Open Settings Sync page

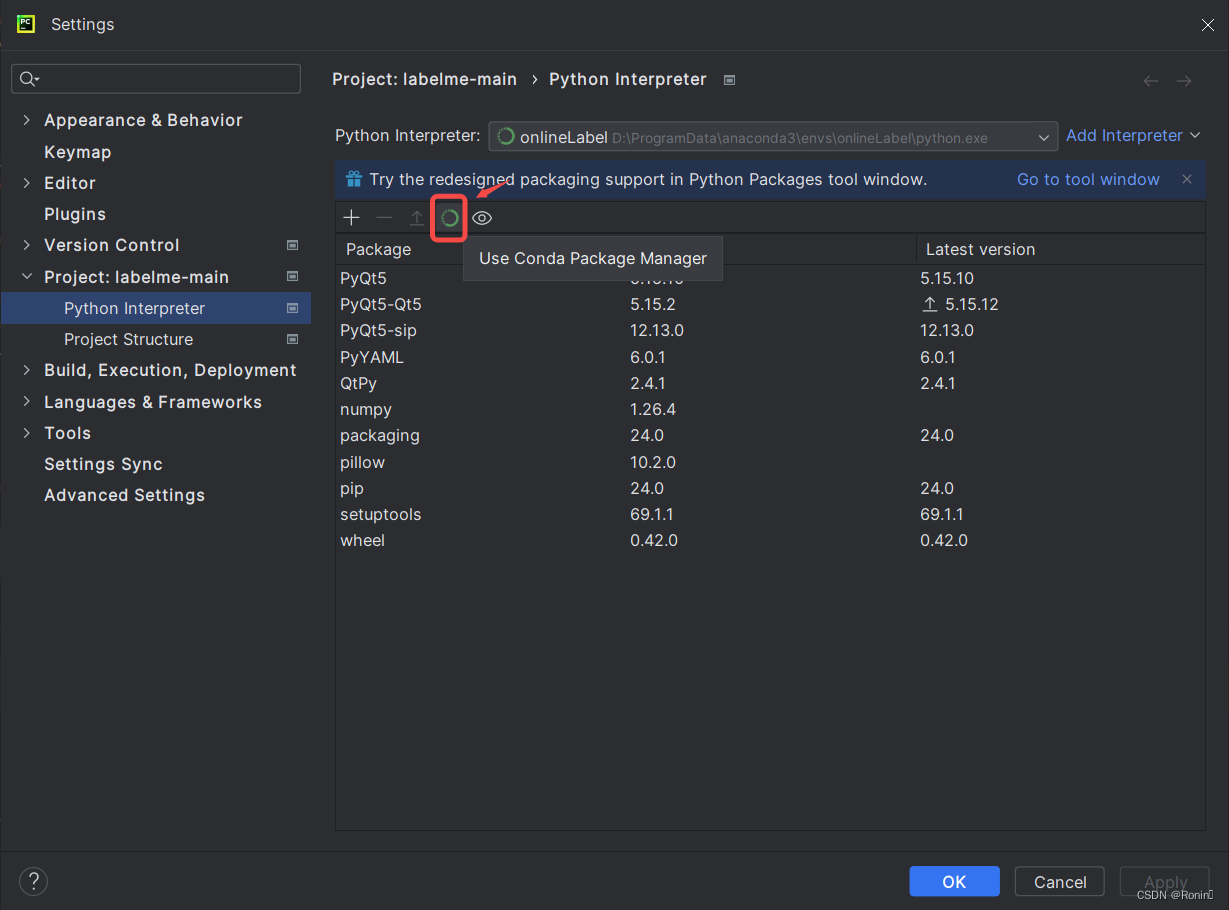click(103, 464)
